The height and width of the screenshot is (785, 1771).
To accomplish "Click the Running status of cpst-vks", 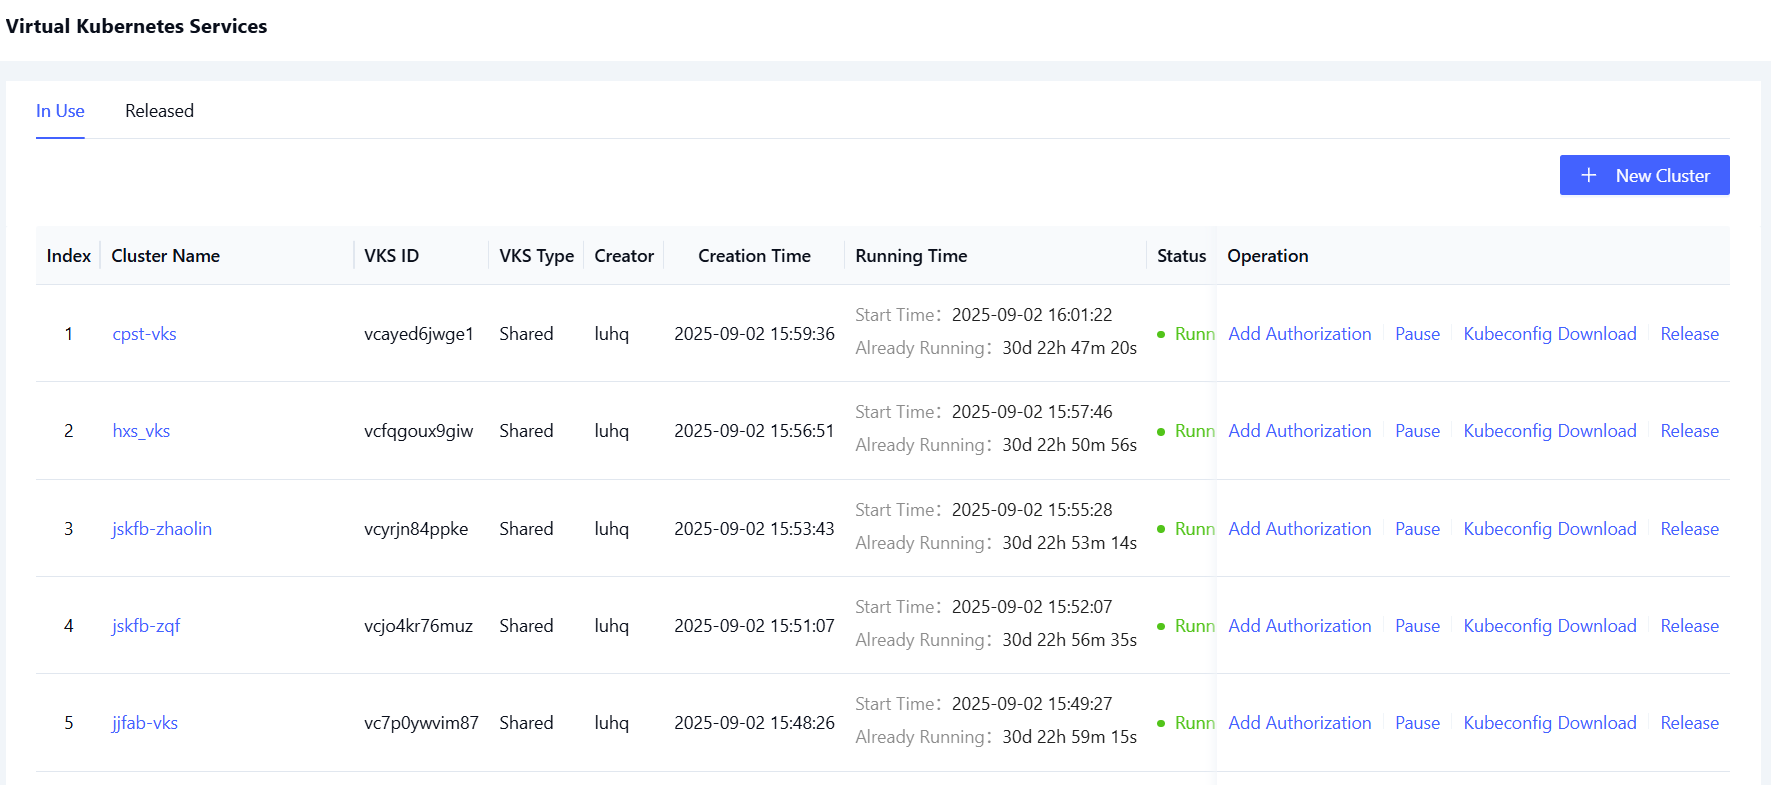I will [x=1193, y=334].
